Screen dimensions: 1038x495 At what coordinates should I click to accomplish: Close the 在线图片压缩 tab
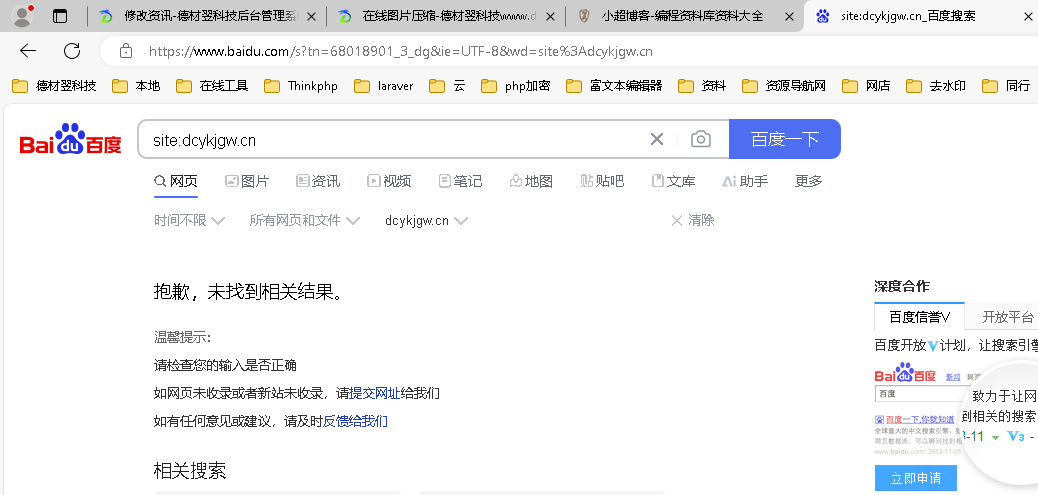click(549, 17)
